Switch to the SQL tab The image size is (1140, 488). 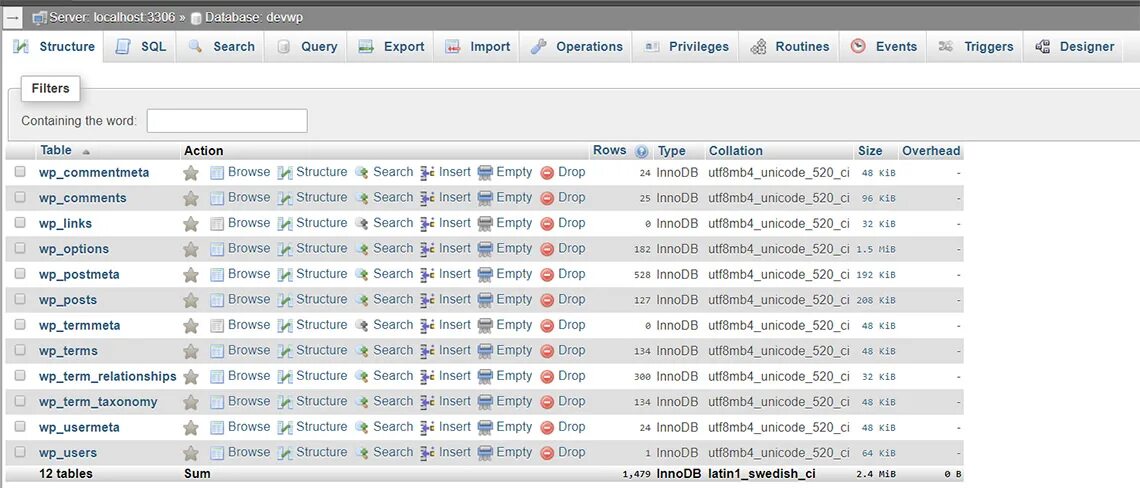(141, 47)
